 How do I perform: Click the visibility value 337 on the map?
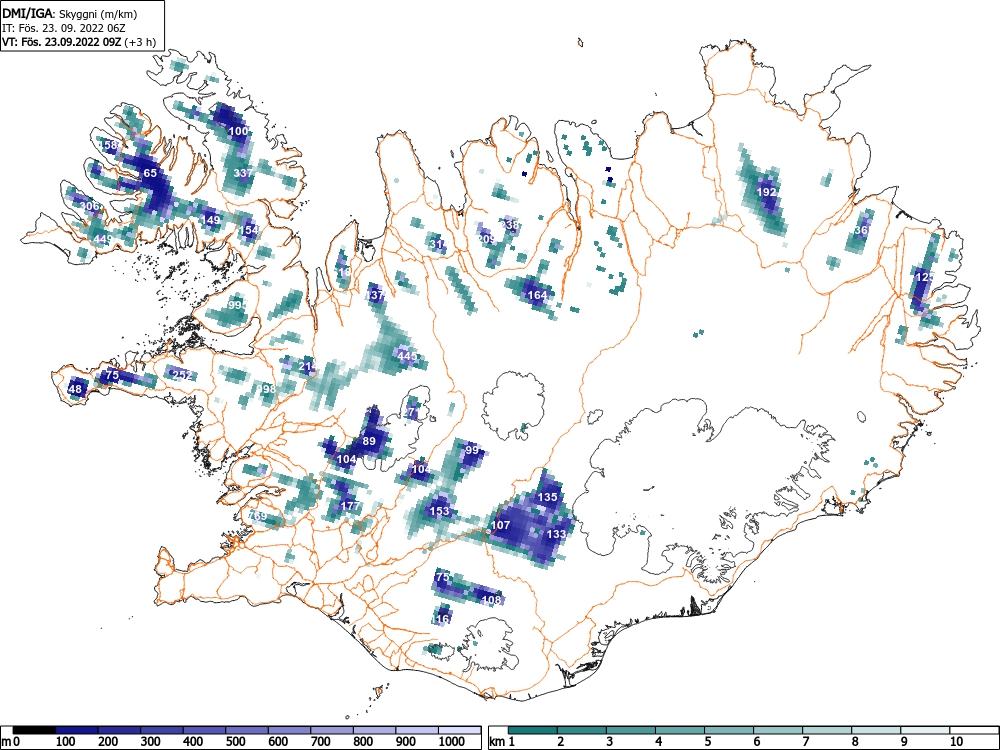[242, 173]
